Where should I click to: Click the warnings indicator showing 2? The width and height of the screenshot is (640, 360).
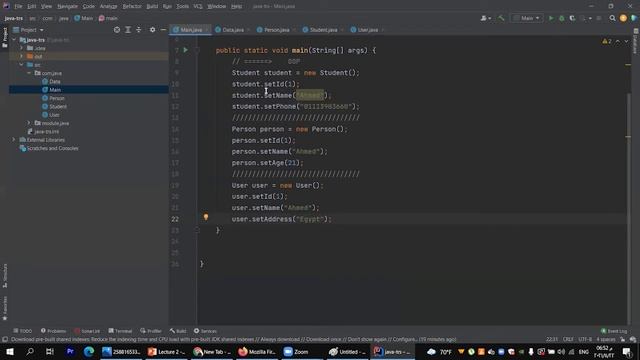tap(607, 41)
